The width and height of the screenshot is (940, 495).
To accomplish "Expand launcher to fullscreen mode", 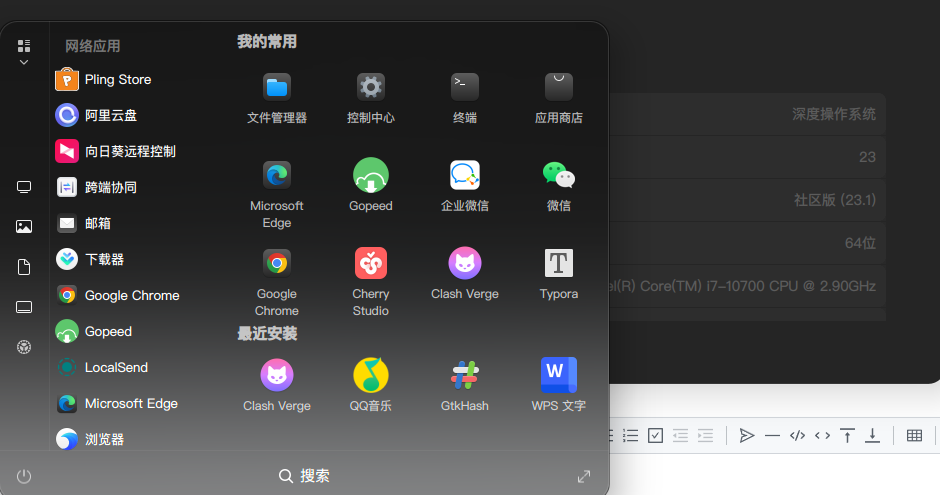I will [x=584, y=476].
